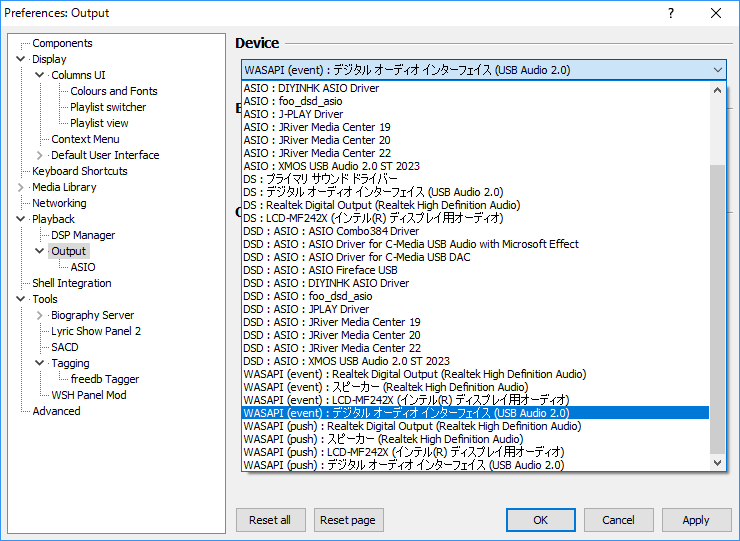Click the Reset all button
Screen dimensions: 740x541
coord(270,520)
